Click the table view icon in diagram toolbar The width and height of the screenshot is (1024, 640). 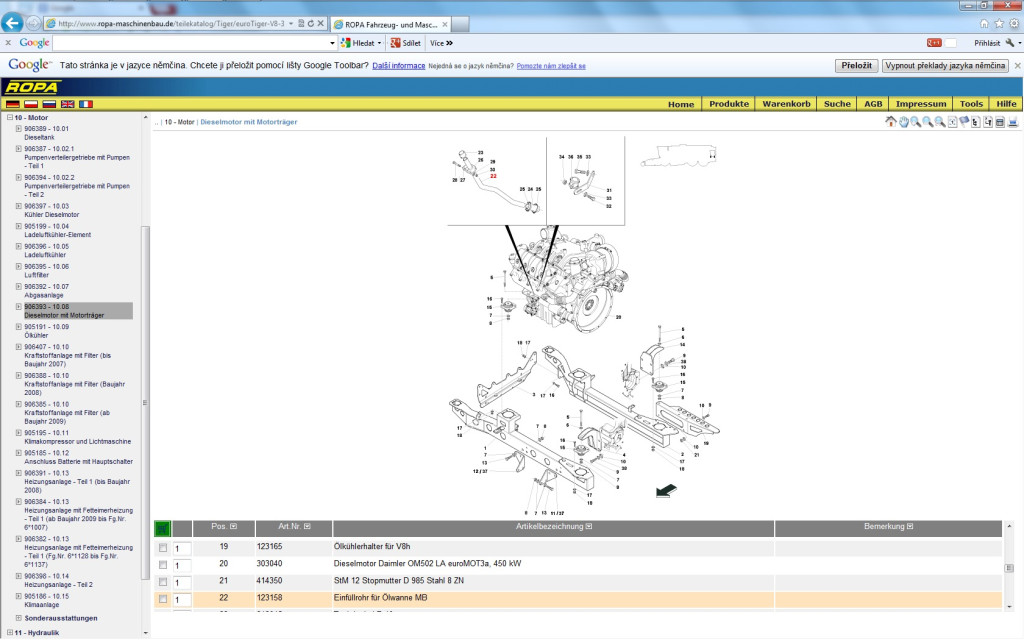click(x=1000, y=122)
